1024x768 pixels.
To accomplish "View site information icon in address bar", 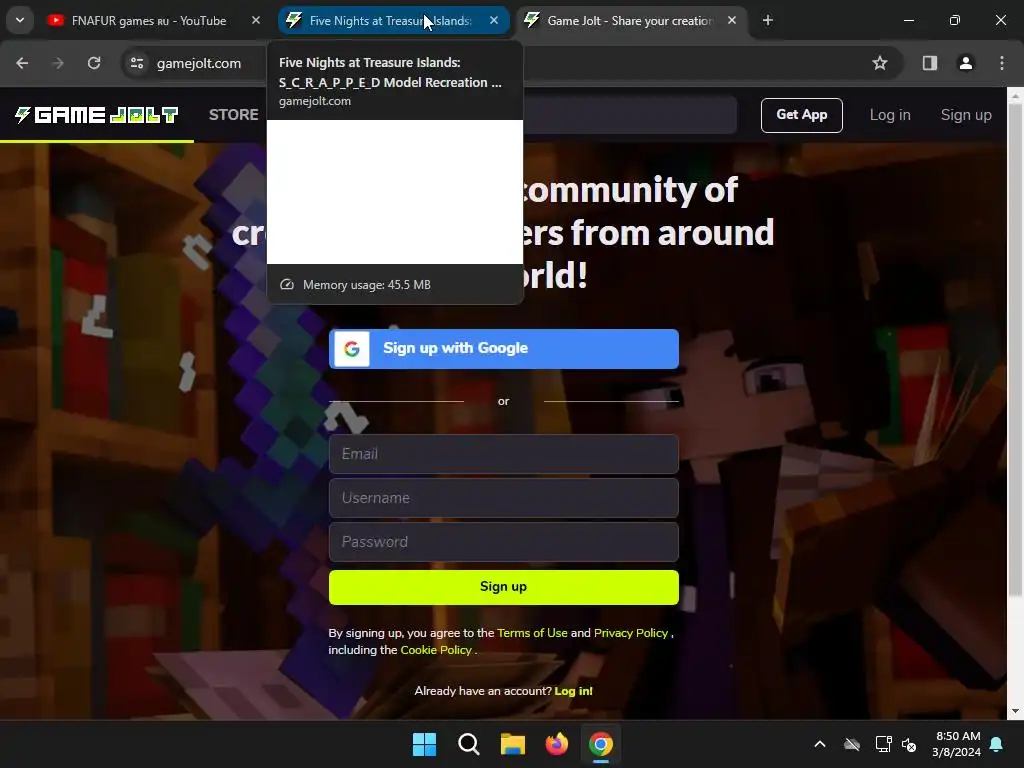I will 137,63.
